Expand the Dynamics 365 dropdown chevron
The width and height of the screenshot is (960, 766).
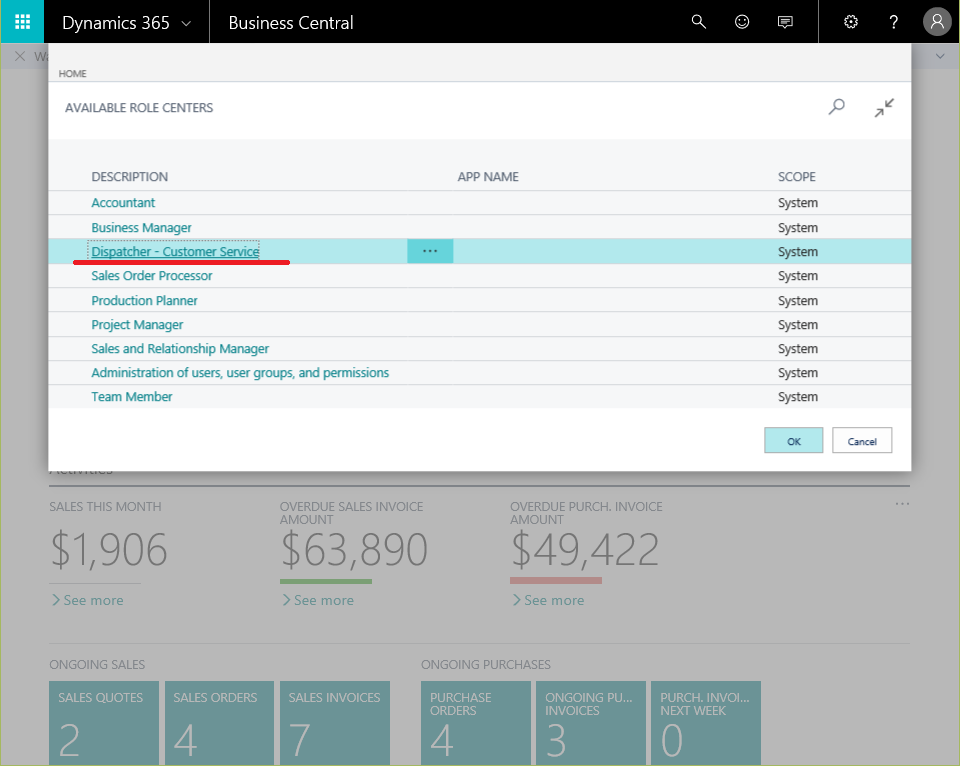tap(186, 23)
